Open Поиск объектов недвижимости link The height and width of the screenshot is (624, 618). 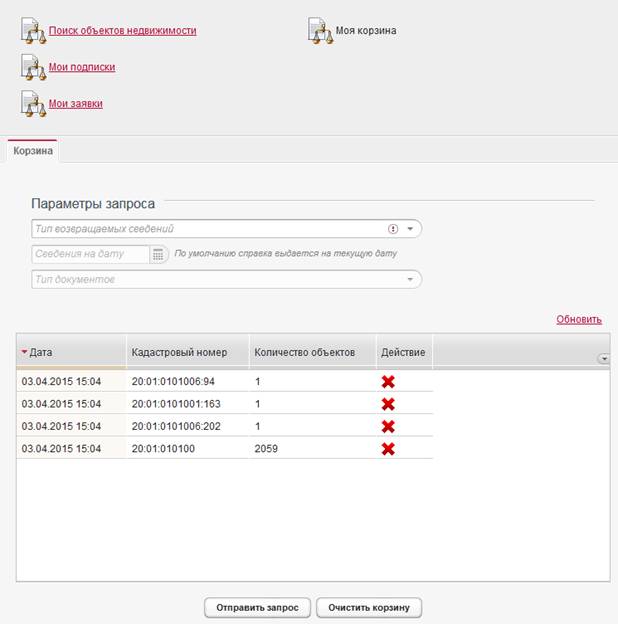[x=122, y=31]
